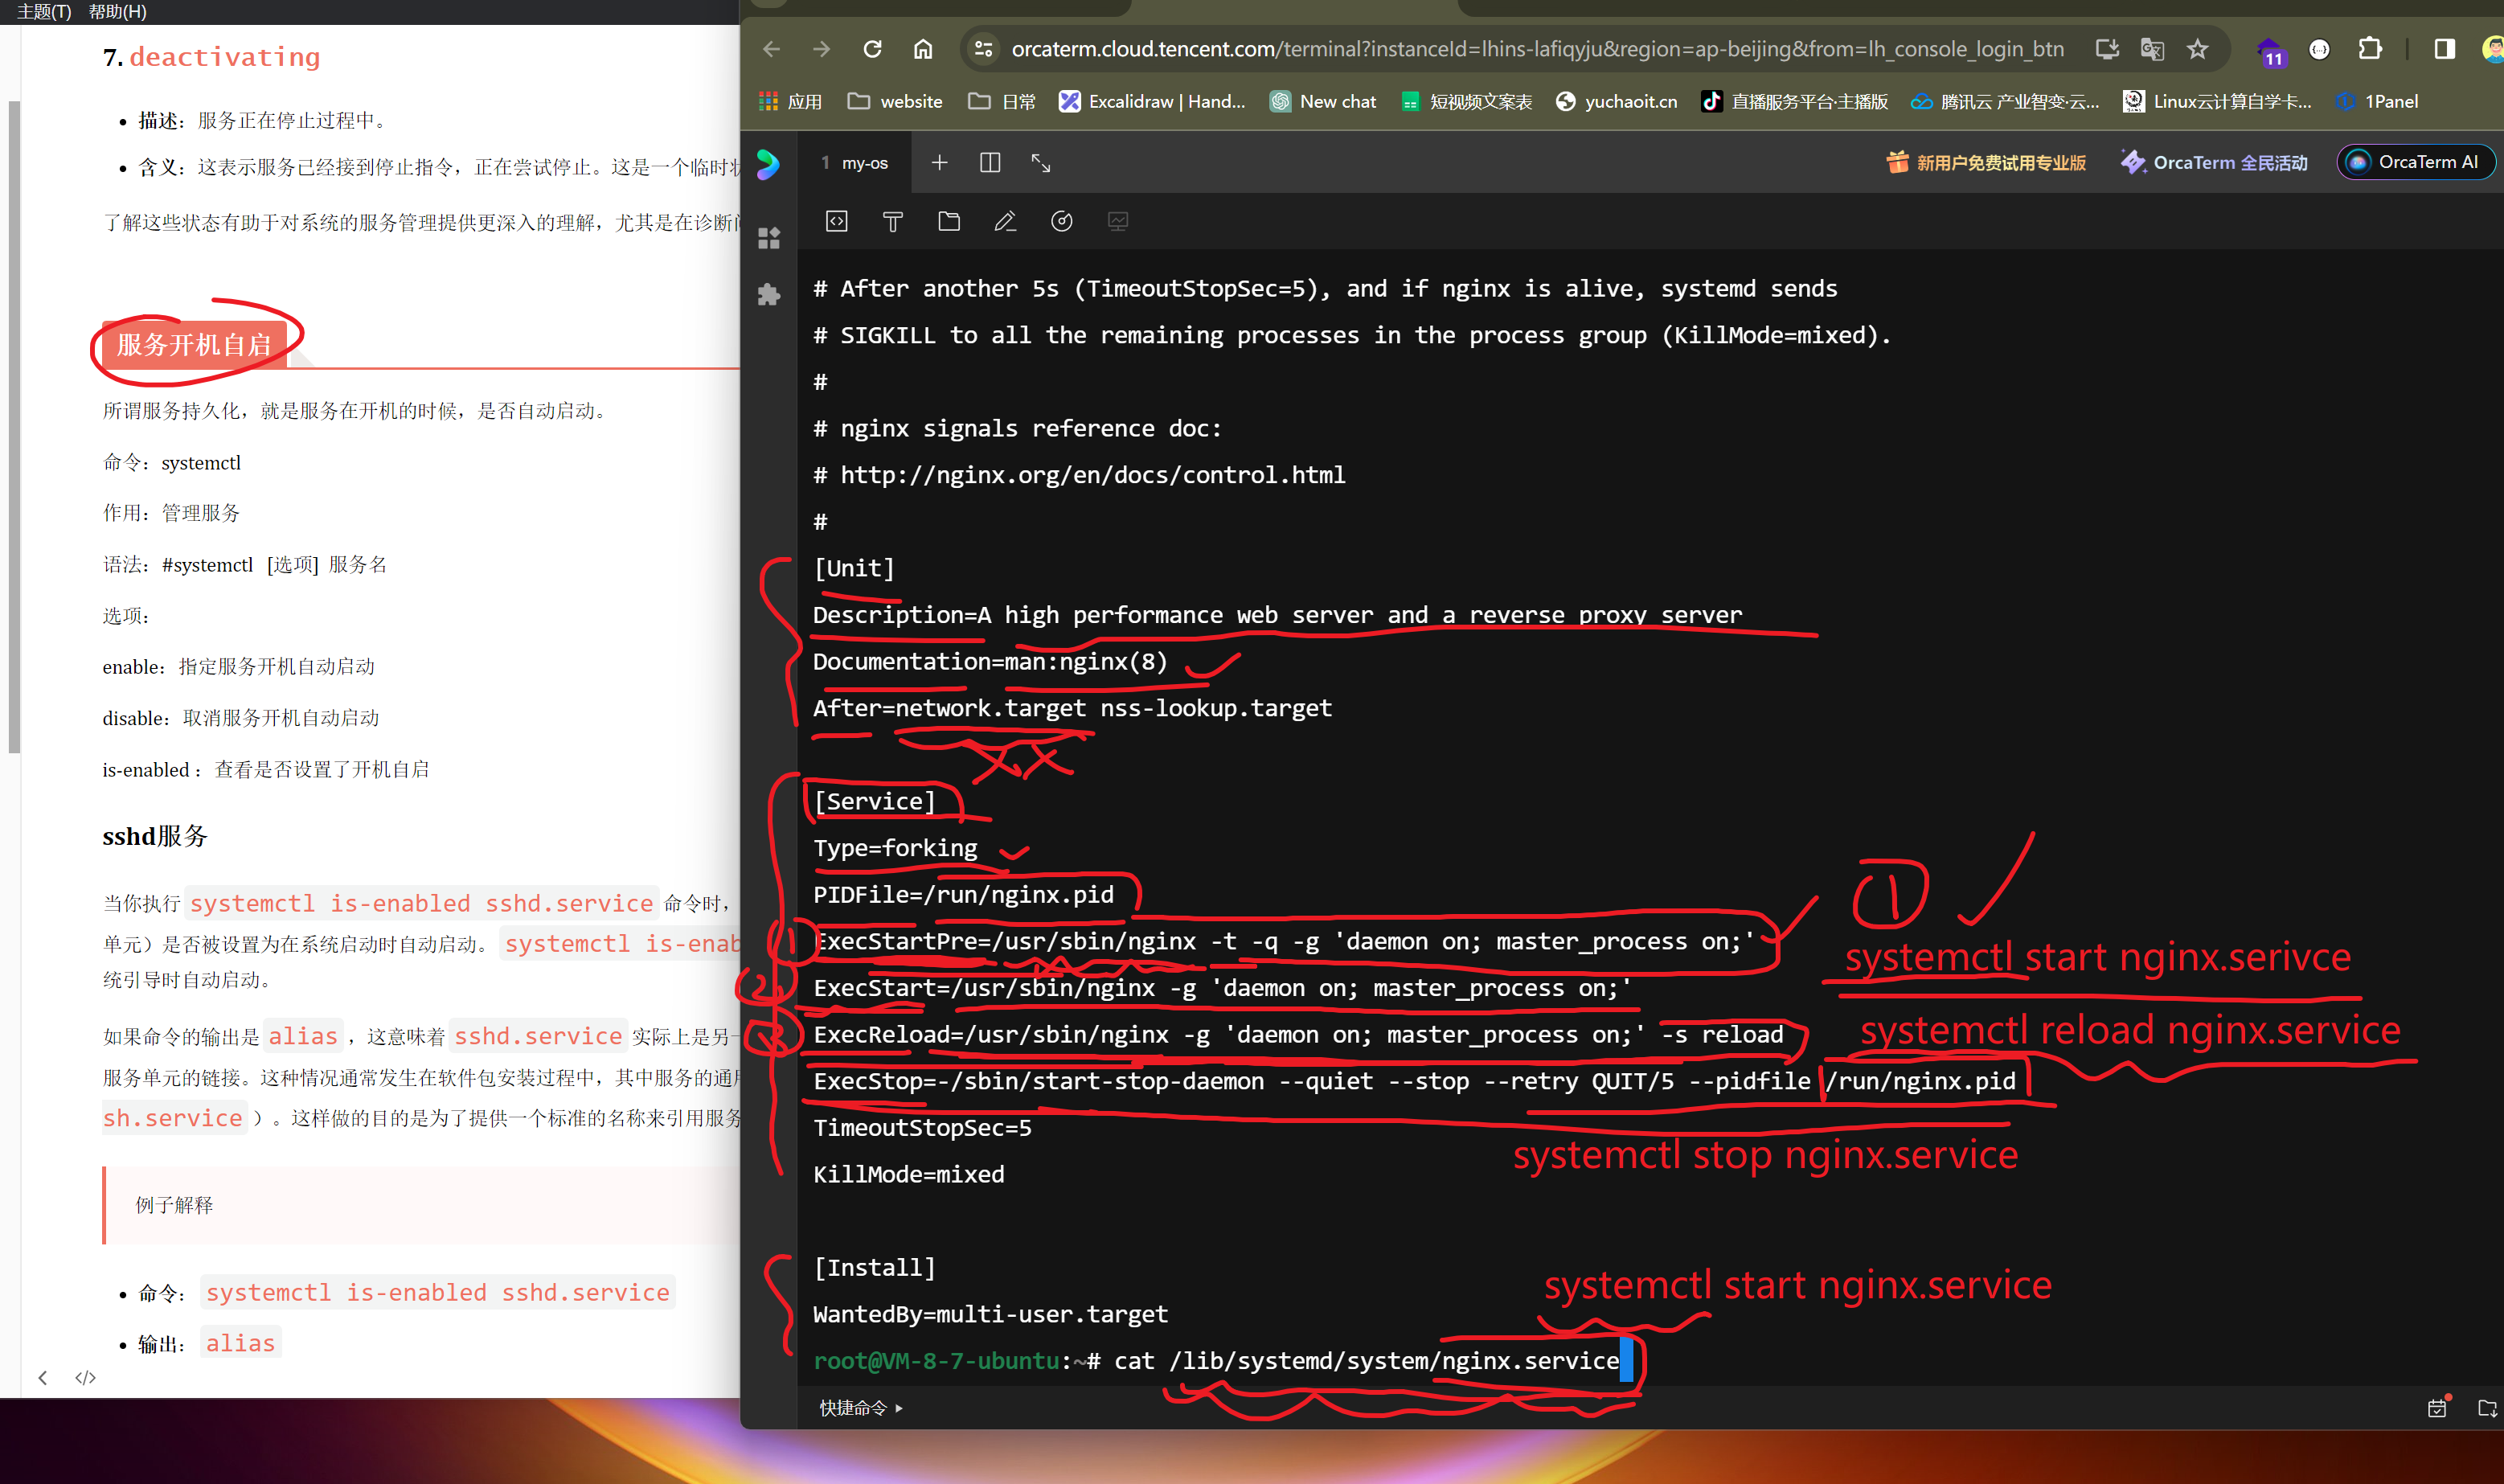The width and height of the screenshot is (2504, 1484).
Task: Click 新用户免费试用专业版 promo
Action: point(1986,162)
